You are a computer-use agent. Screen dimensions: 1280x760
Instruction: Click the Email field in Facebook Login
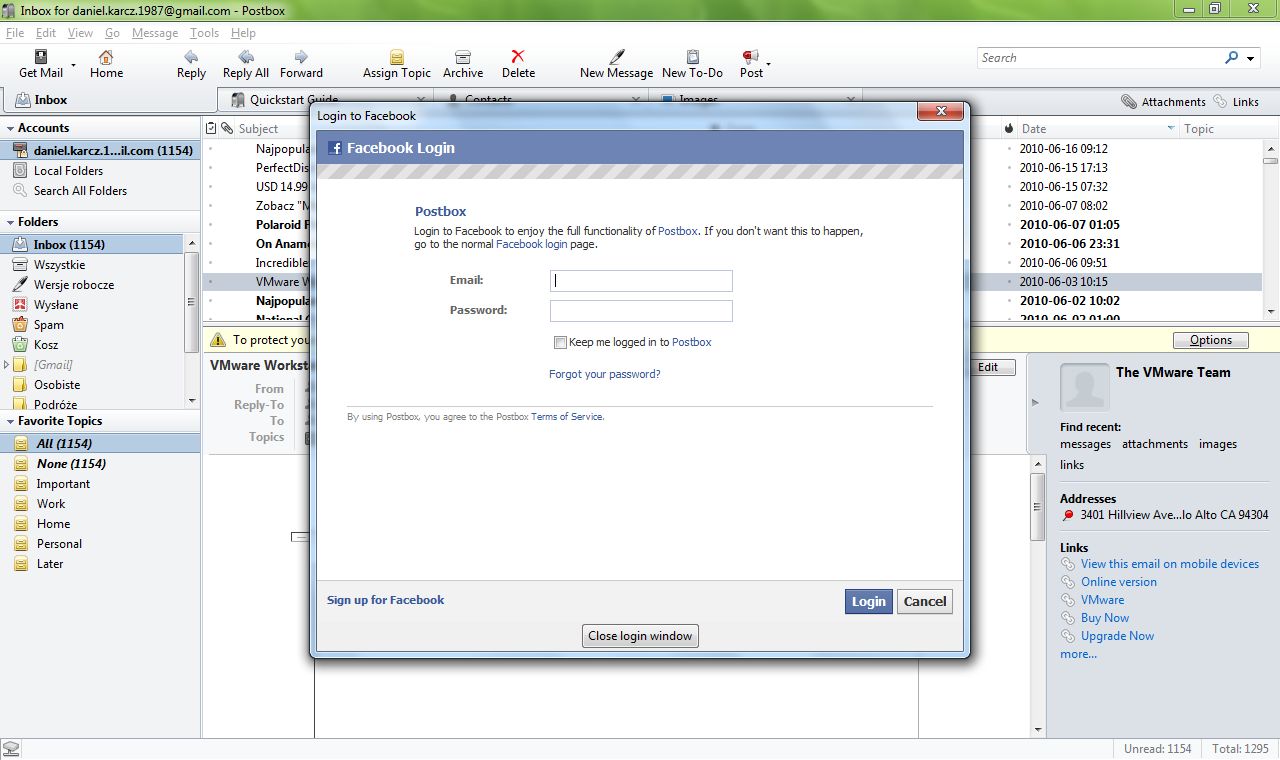(x=641, y=281)
